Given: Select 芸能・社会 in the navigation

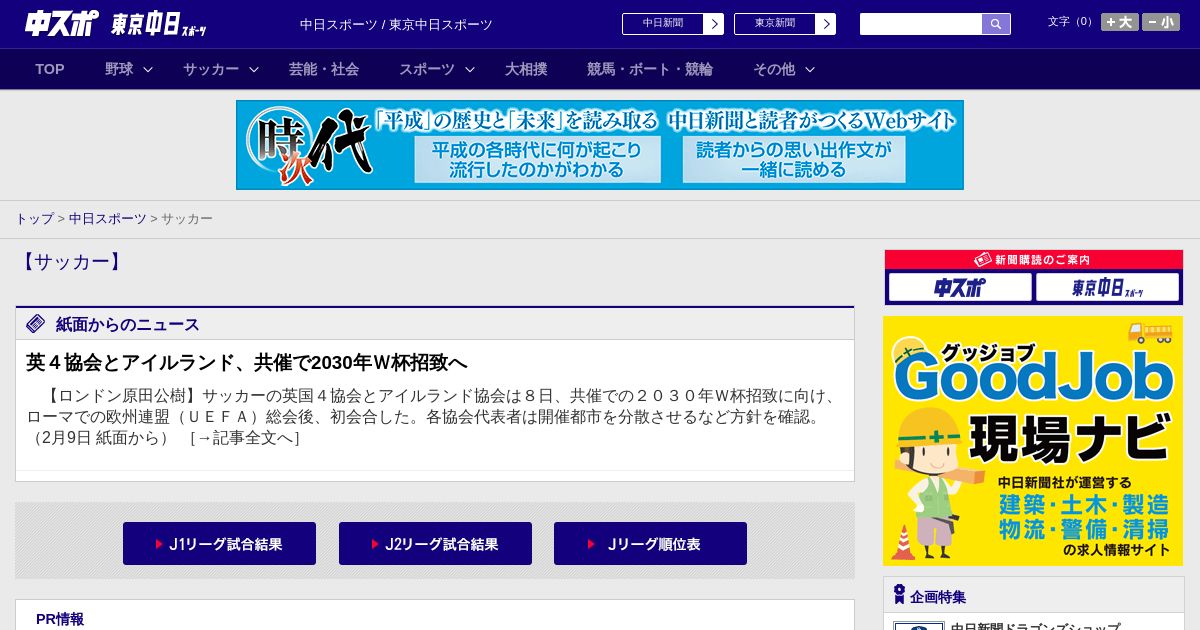Looking at the screenshot, I should [324, 69].
